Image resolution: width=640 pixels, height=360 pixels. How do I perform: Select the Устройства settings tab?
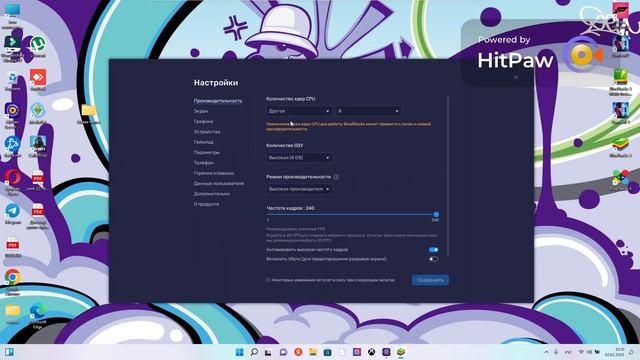[207, 132]
